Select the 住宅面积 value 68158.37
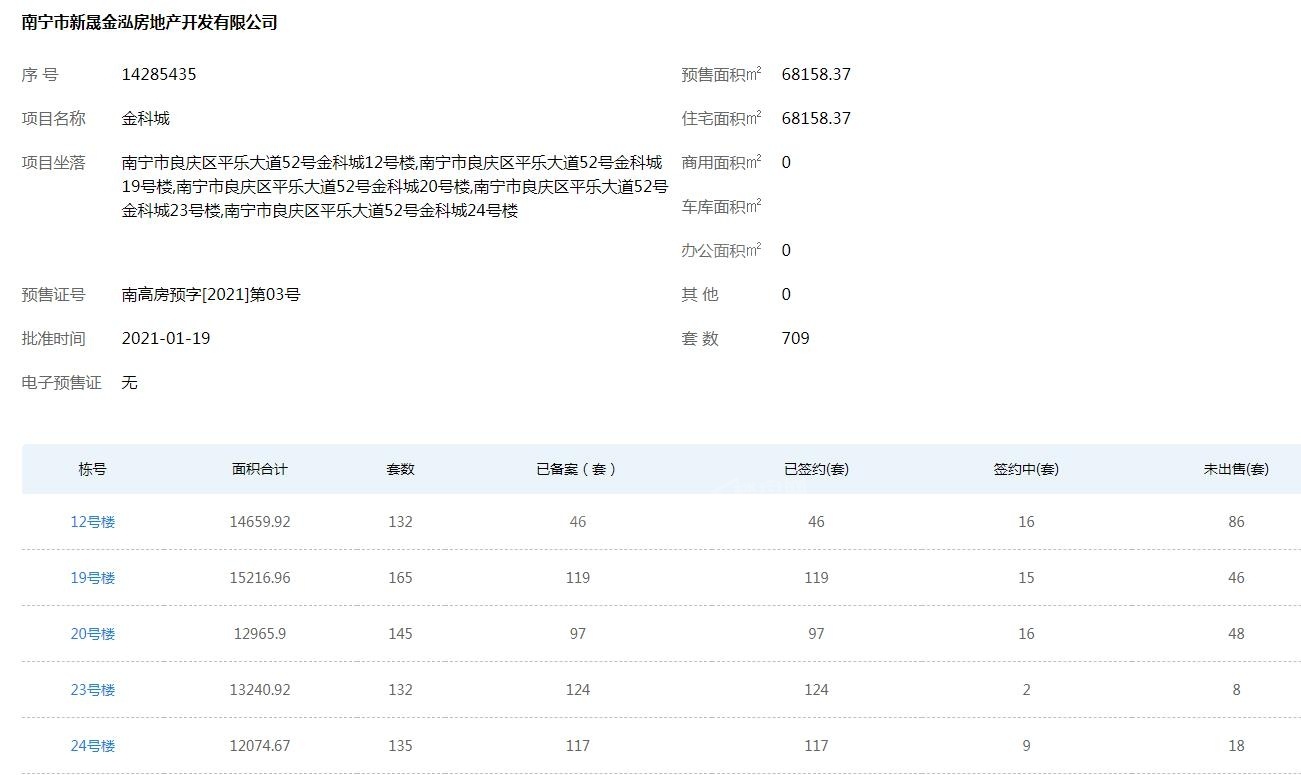This screenshot has width=1301, height=775. [816, 118]
